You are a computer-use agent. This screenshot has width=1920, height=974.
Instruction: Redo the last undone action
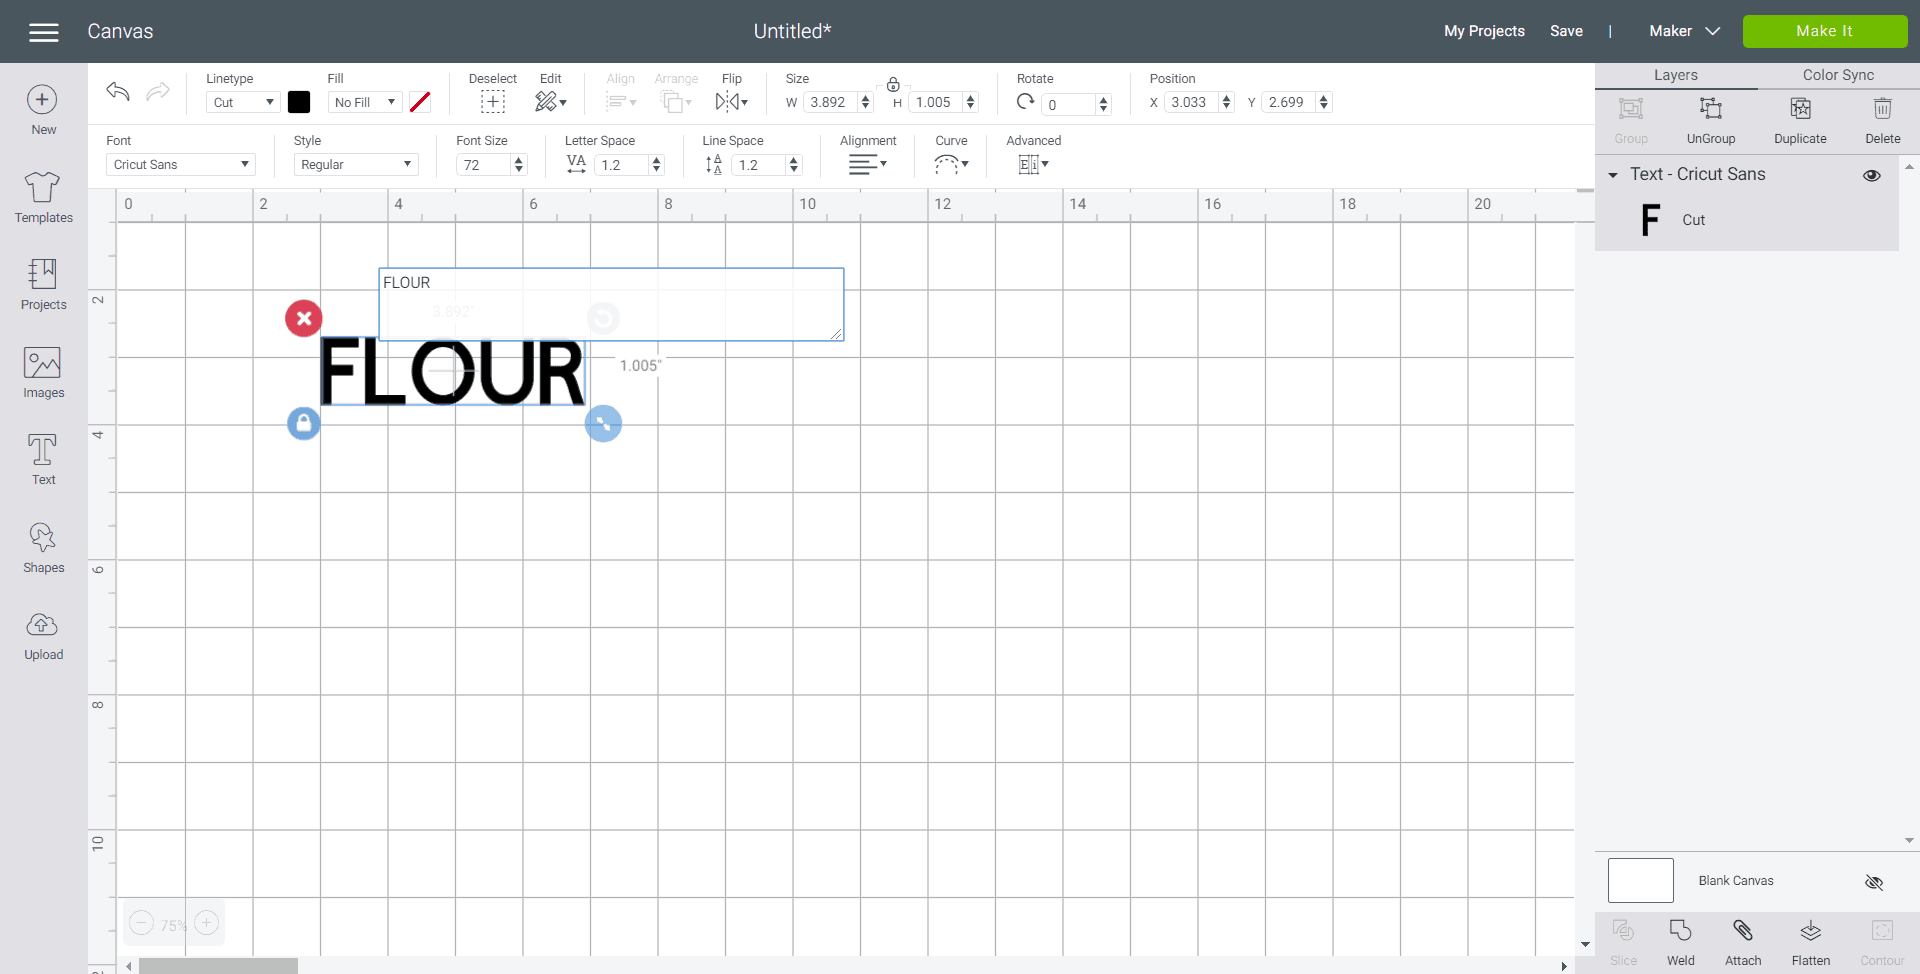coord(158,92)
